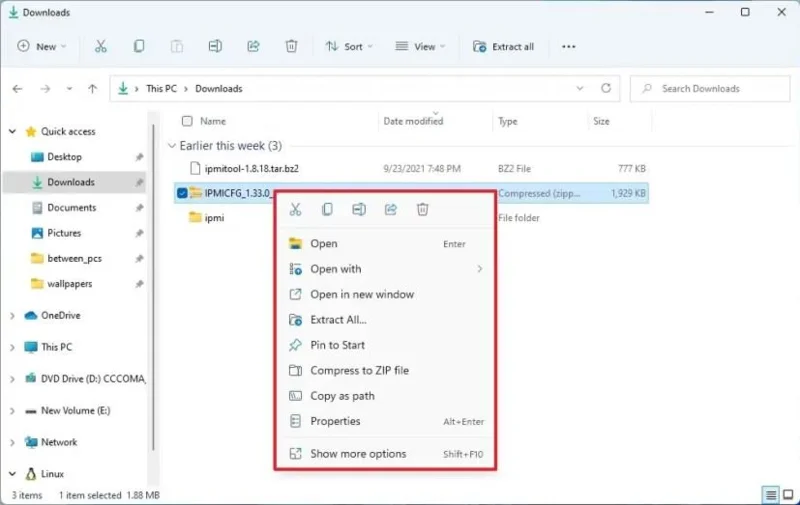Switch to Details view layout icon in status bar
The image size is (800, 505).
771,494
